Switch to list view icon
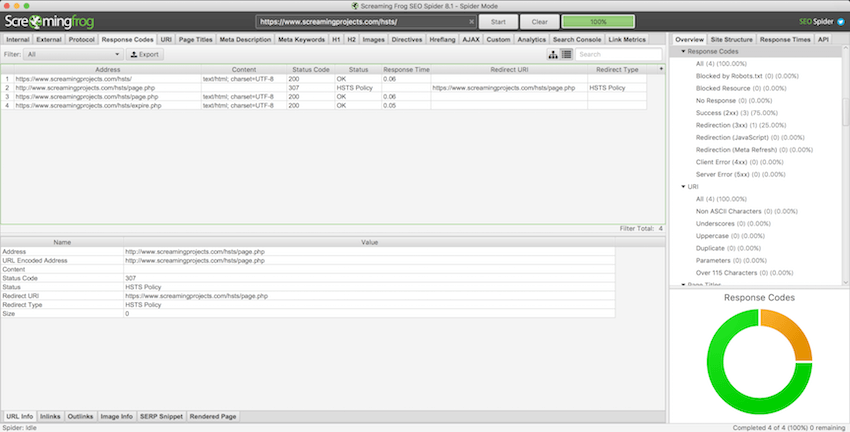This screenshot has height=432, width=850. (x=566, y=54)
